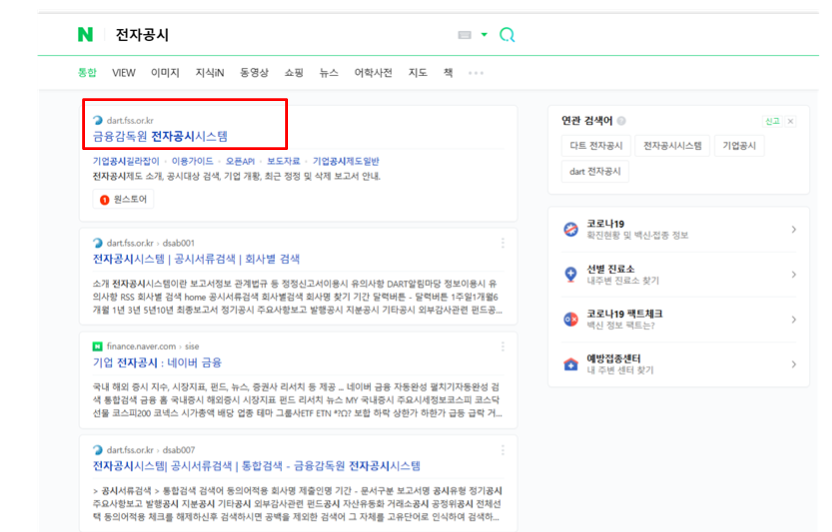Select the 다트 전자공시 related search

coord(596,146)
